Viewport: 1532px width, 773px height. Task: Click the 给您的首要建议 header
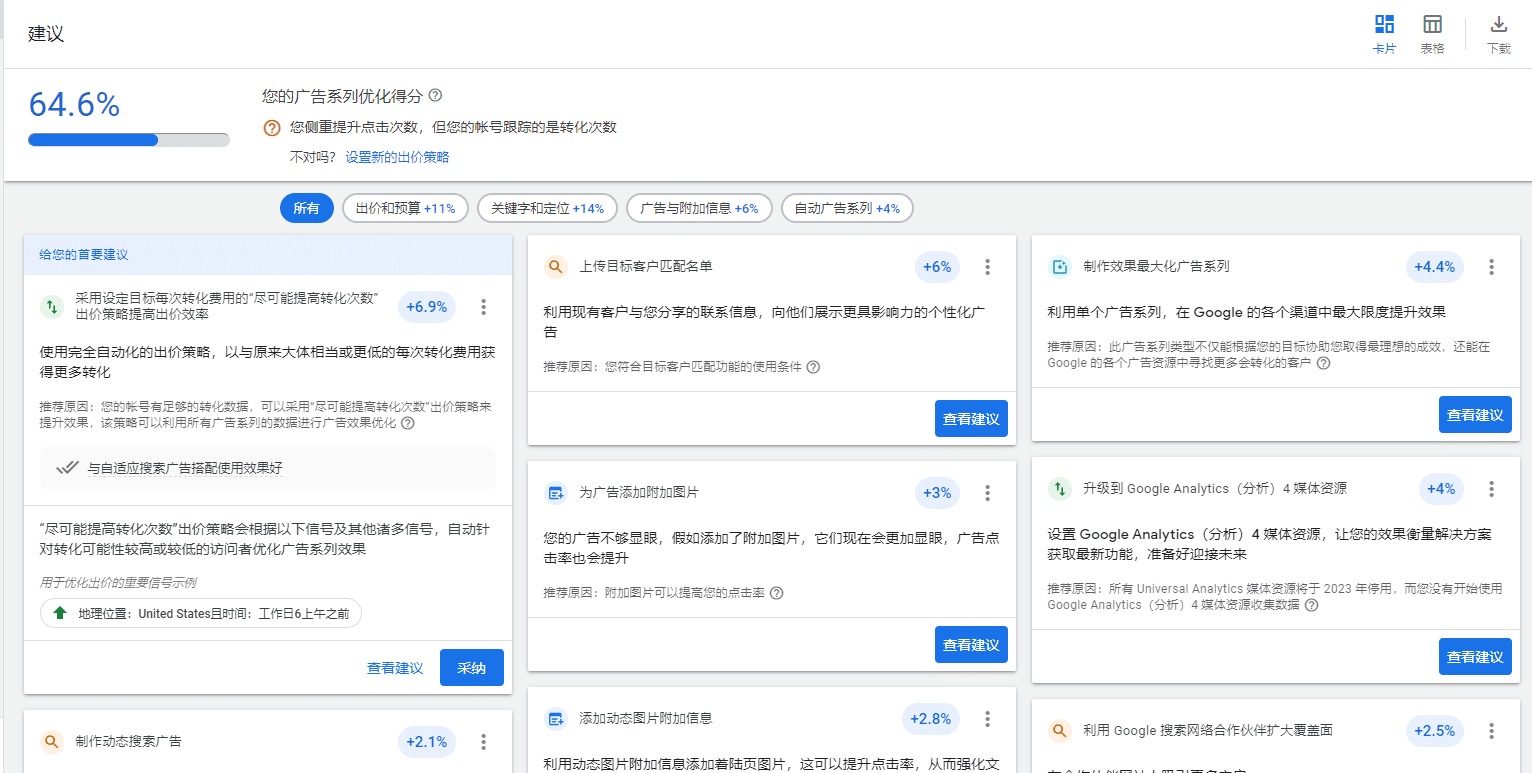[84, 255]
